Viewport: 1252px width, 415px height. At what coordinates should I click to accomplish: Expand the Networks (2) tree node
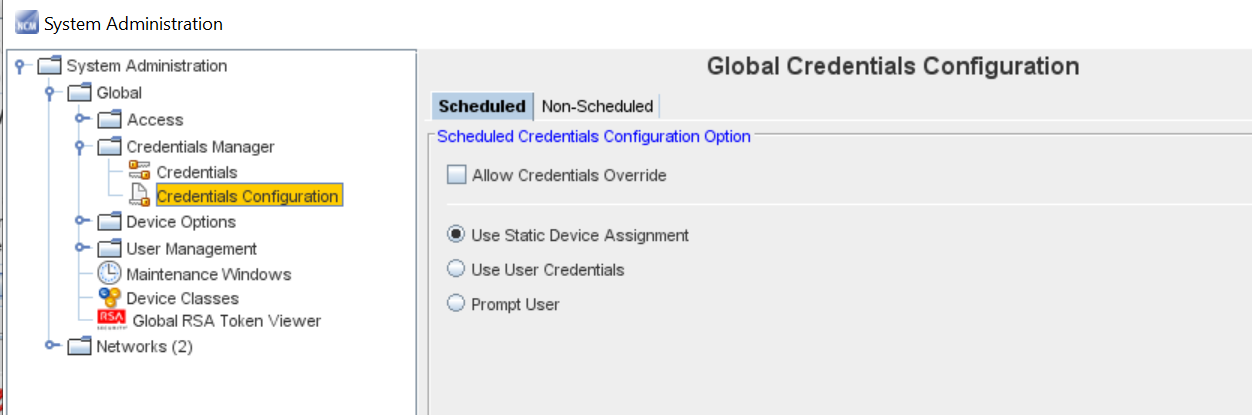[52, 347]
